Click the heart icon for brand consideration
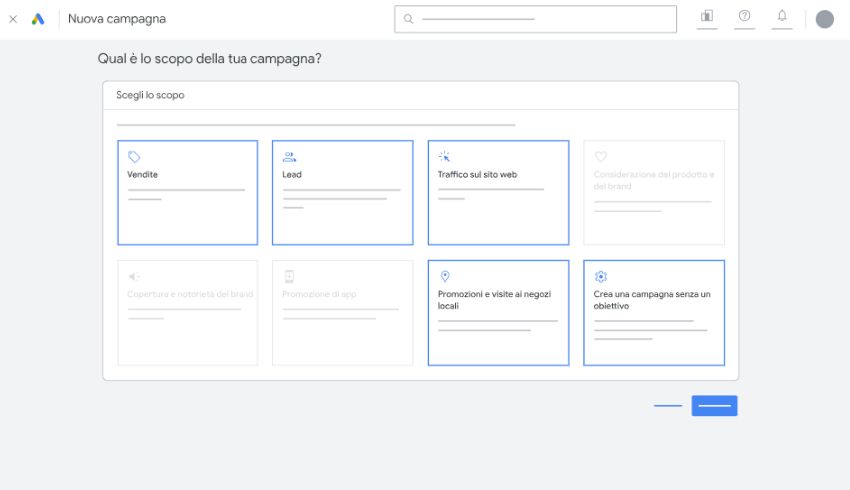 [601, 157]
